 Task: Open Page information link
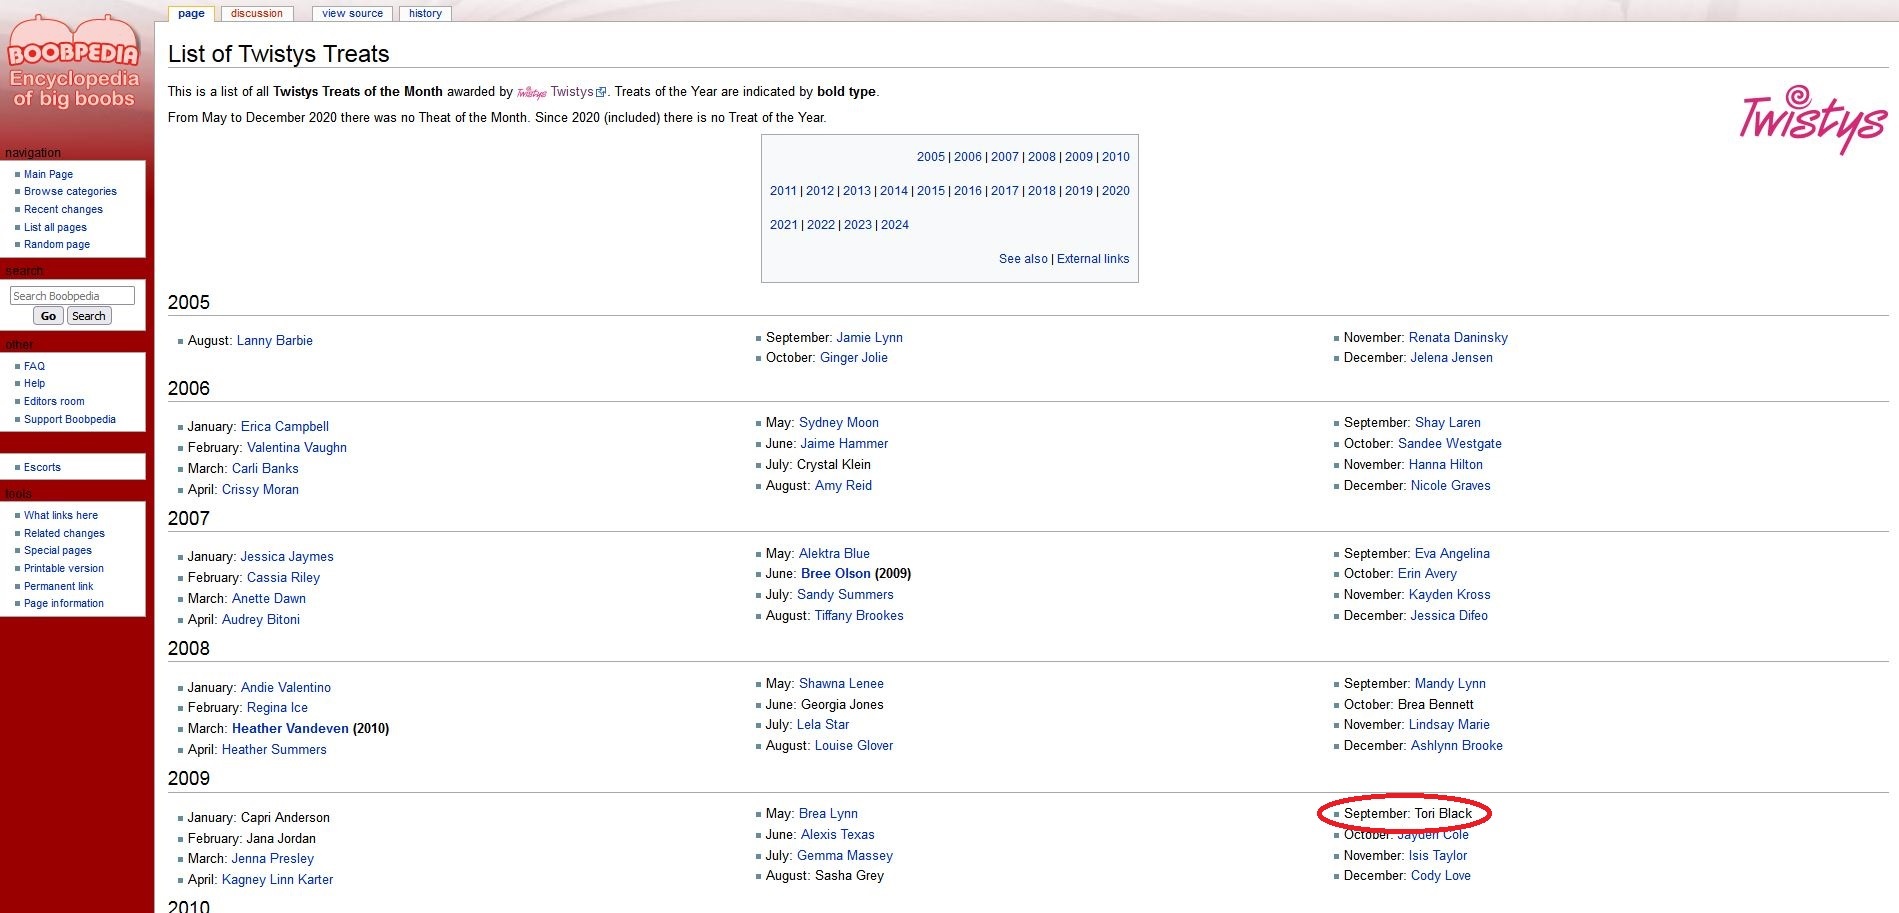[64, 603]
